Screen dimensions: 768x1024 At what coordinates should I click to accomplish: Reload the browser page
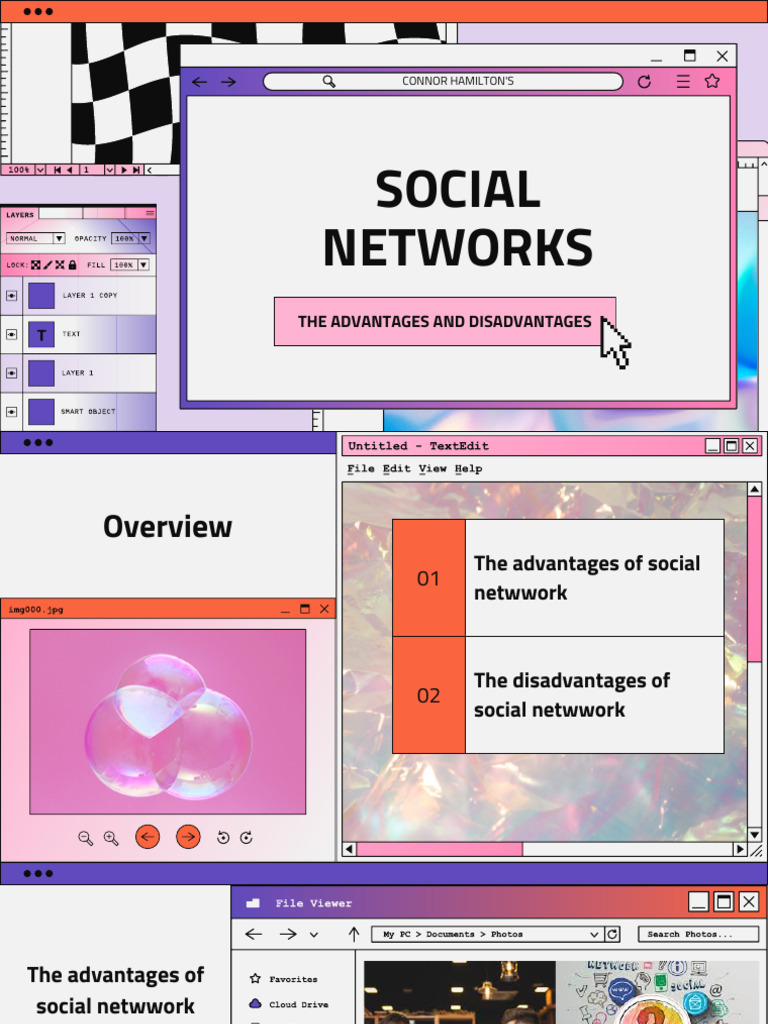point(645,82)
